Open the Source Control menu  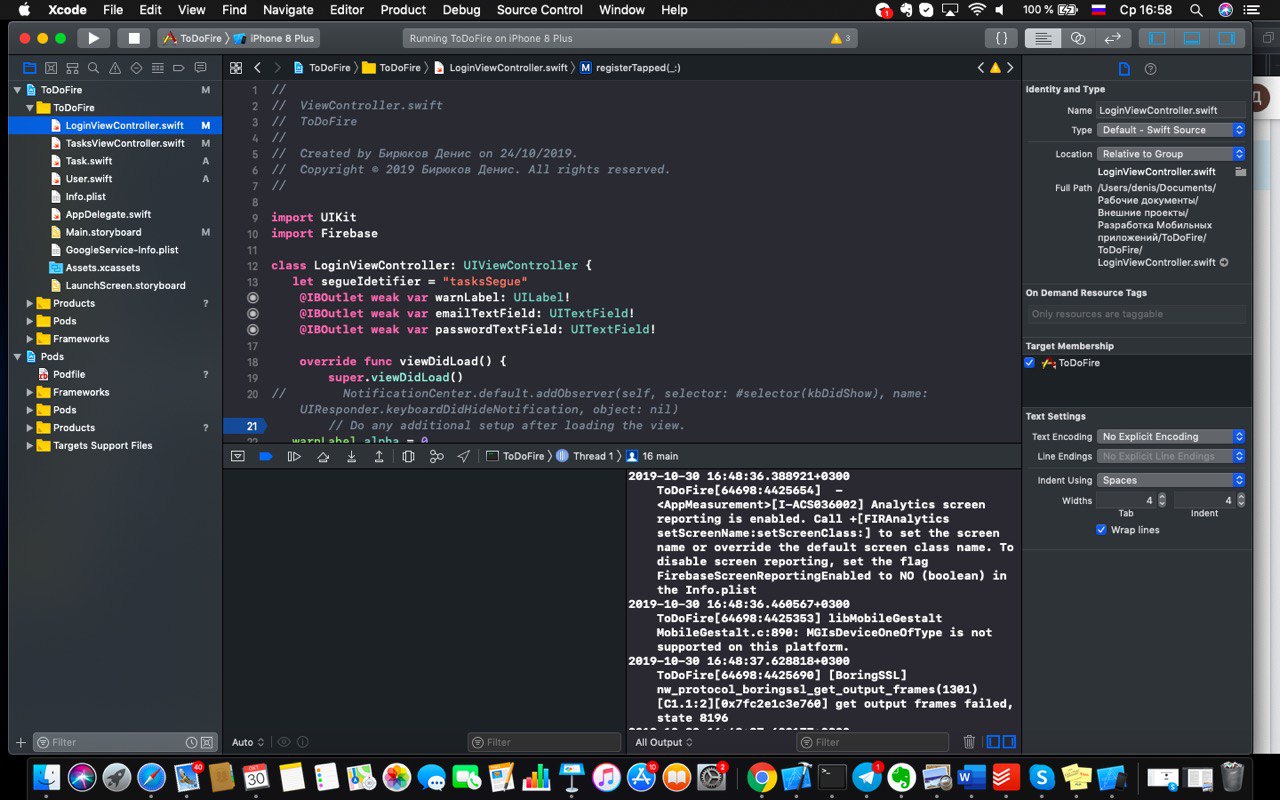pyautogui.click(x=540, y=10)
